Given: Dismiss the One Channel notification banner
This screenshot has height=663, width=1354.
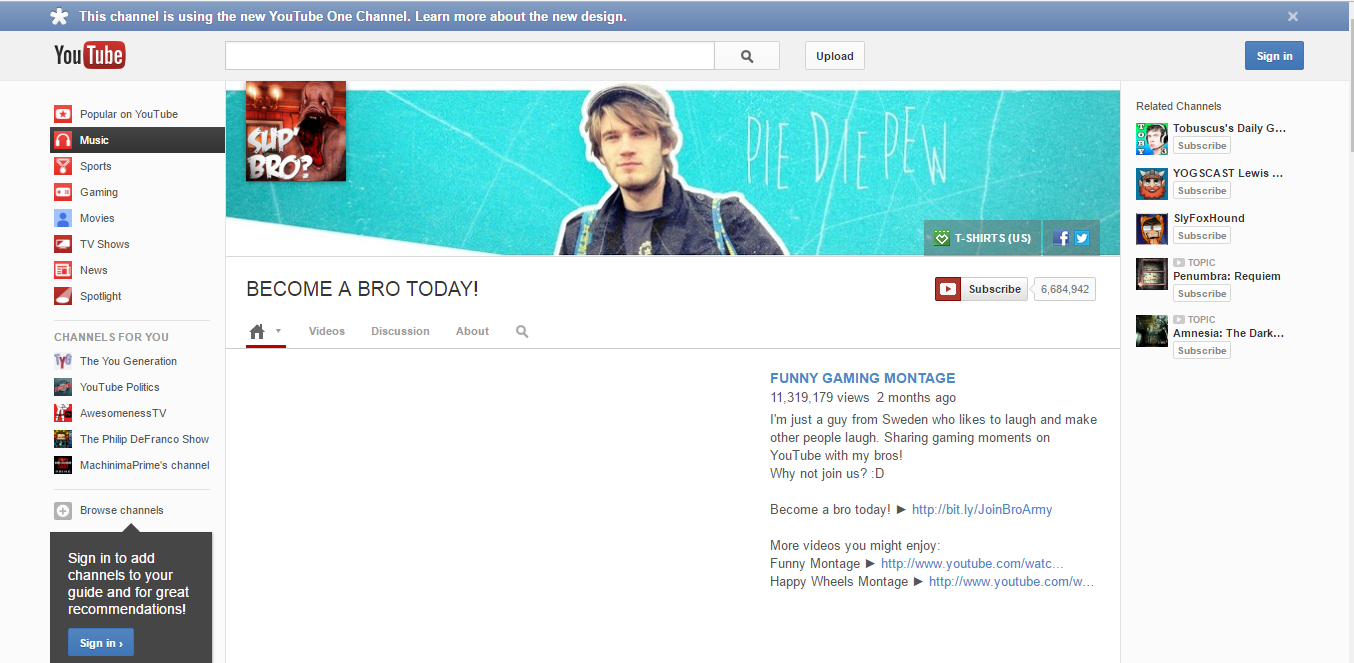Looking at the screenshot, I should tap(1293, 16).
